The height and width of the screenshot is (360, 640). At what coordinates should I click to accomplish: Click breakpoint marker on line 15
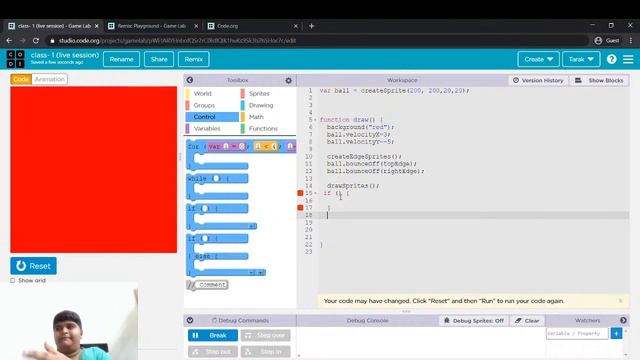[300, 193]
